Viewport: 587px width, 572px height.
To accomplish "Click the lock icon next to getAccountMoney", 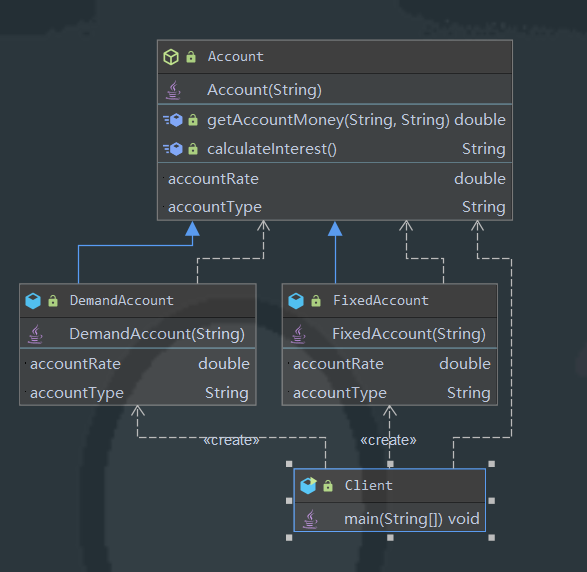I will [x=193, y=120].
